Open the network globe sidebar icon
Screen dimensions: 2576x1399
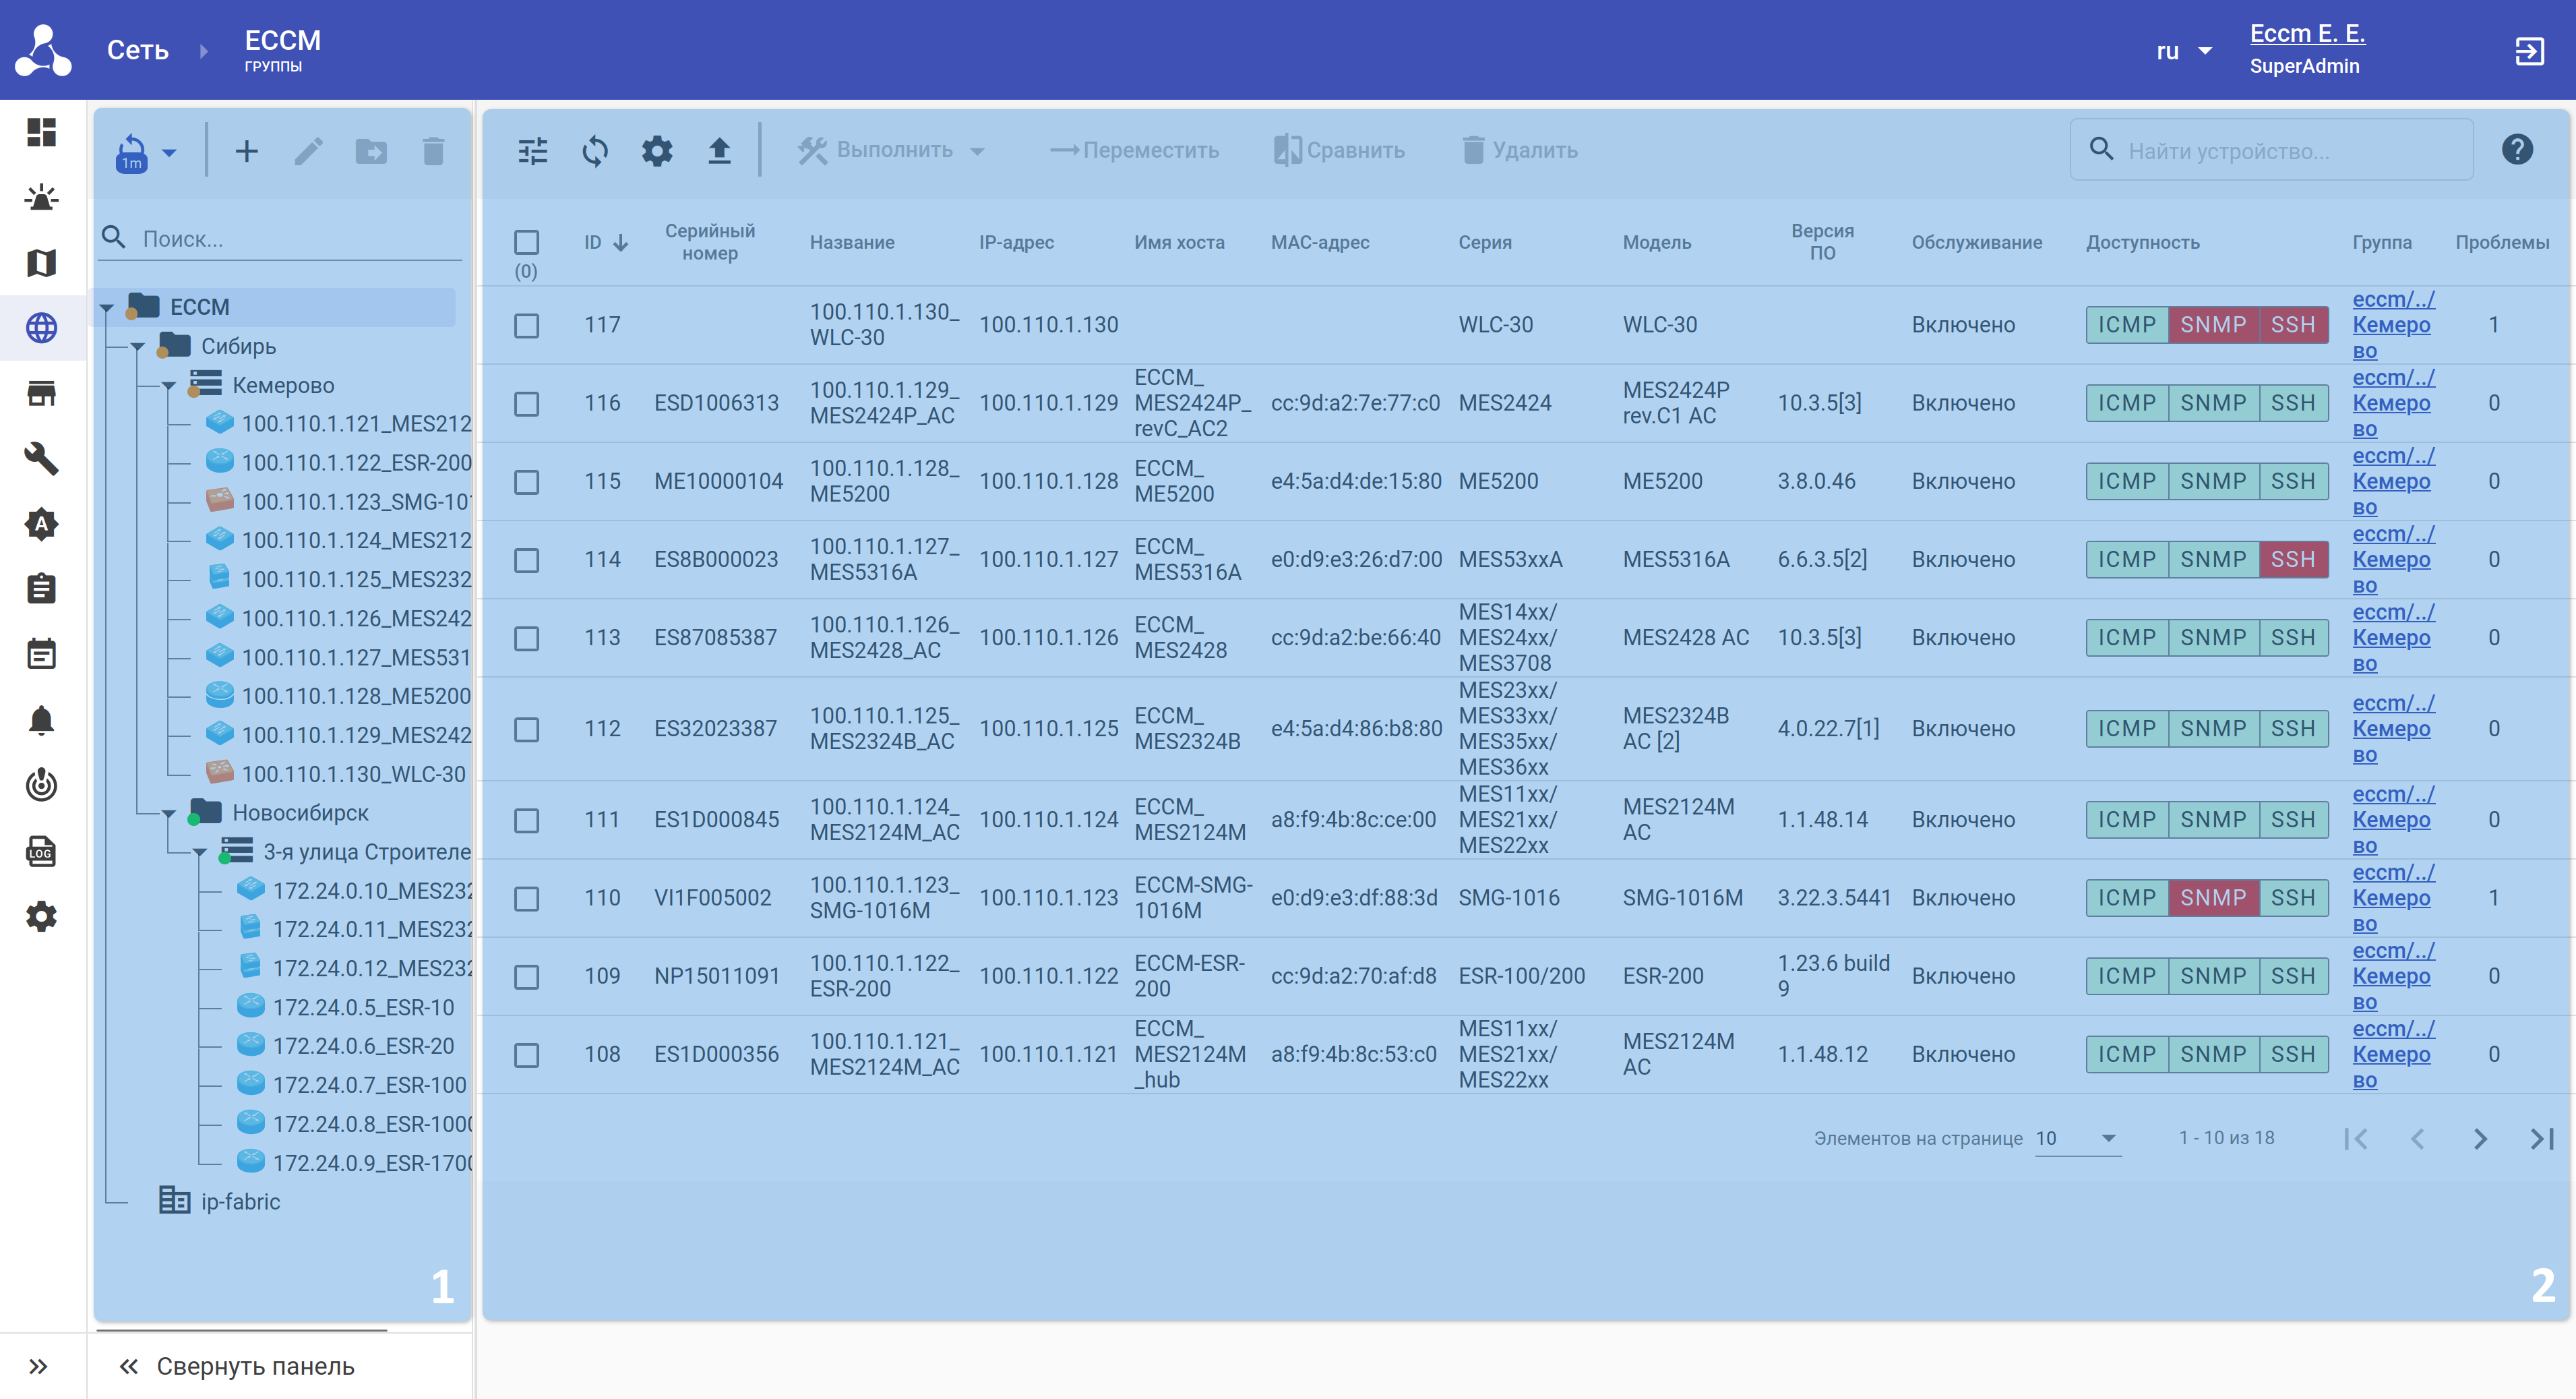click(41, 328)
